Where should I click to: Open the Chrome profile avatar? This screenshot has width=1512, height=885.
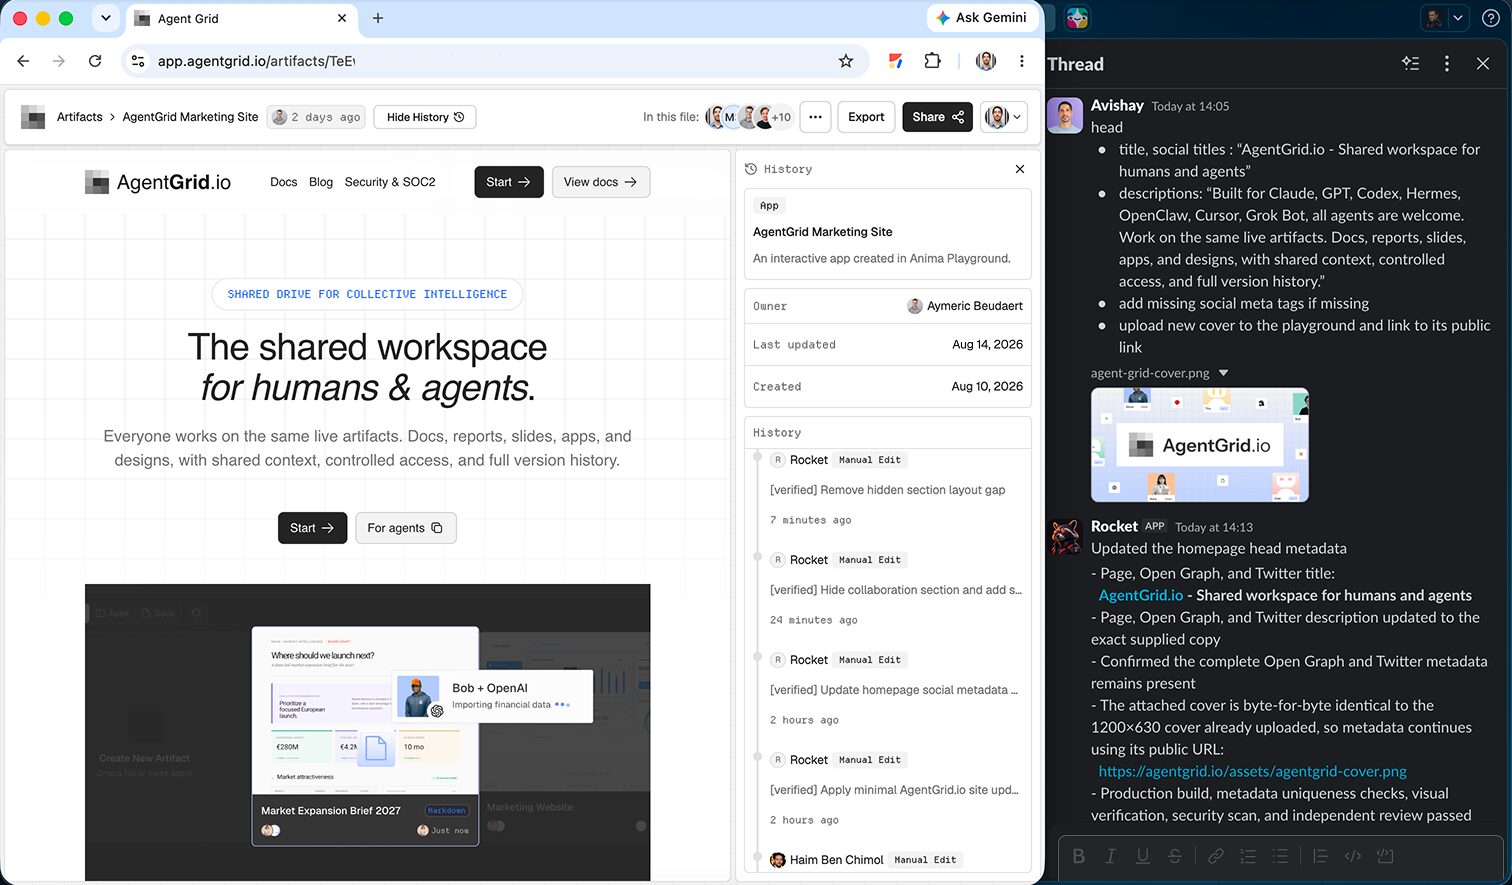(986, 61)
